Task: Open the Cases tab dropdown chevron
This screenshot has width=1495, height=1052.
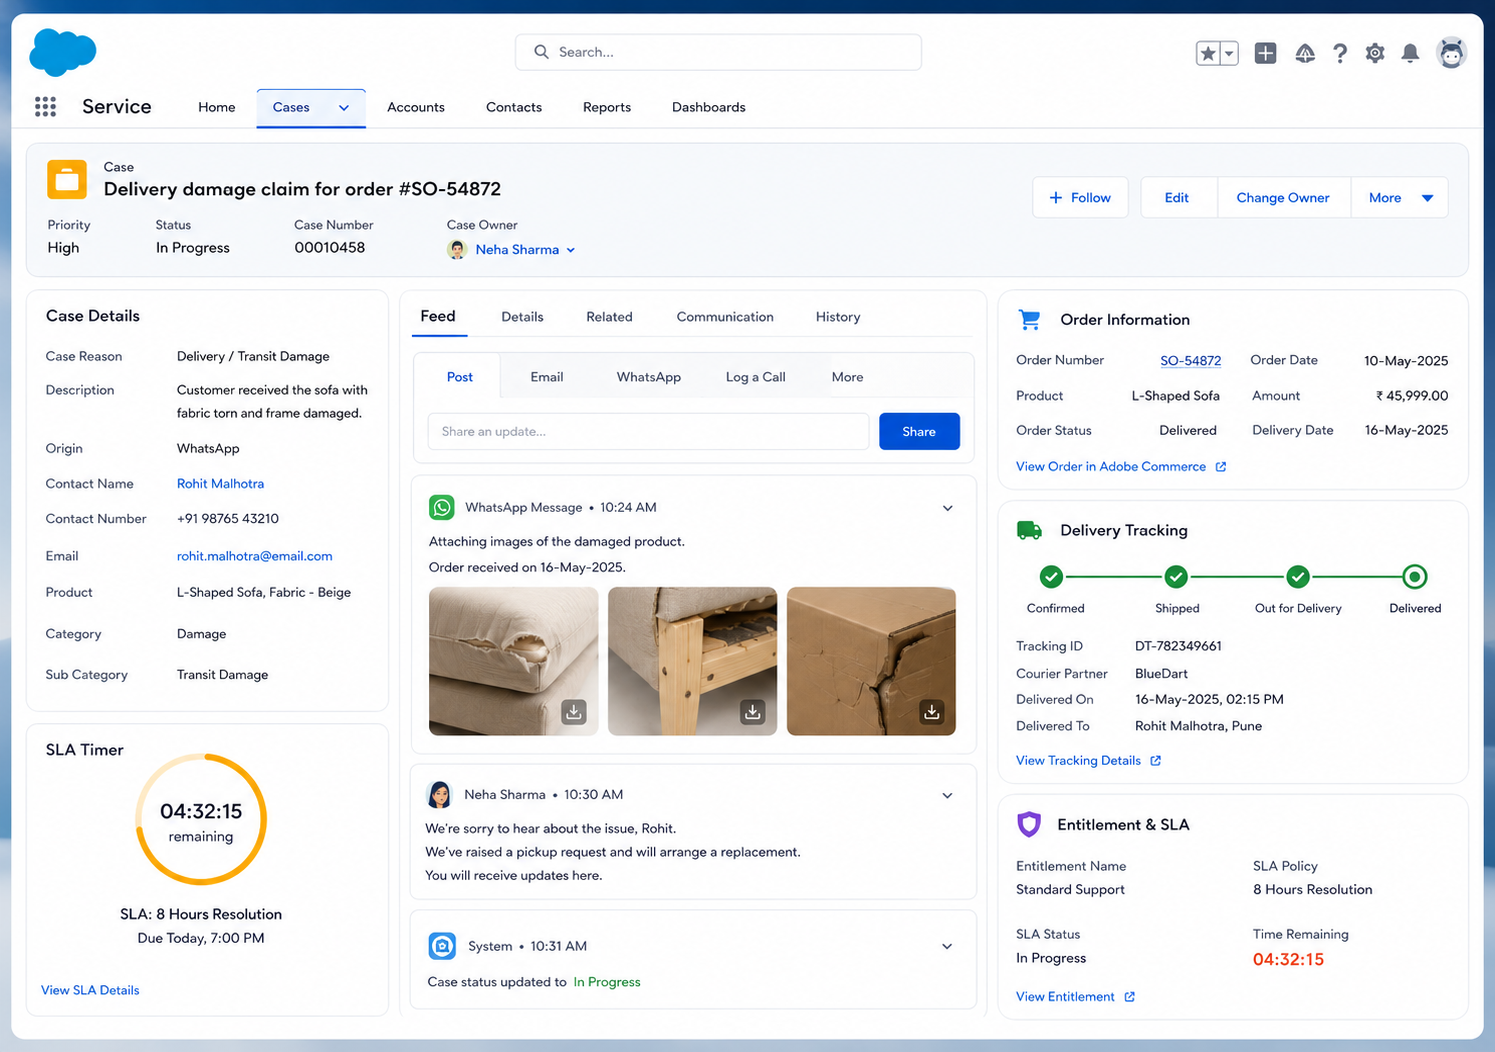Action: point(344,108)
